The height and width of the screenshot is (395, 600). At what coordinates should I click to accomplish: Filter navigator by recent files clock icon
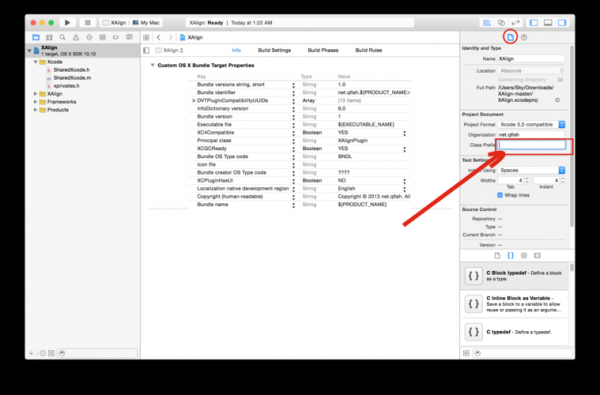[43, 353]
